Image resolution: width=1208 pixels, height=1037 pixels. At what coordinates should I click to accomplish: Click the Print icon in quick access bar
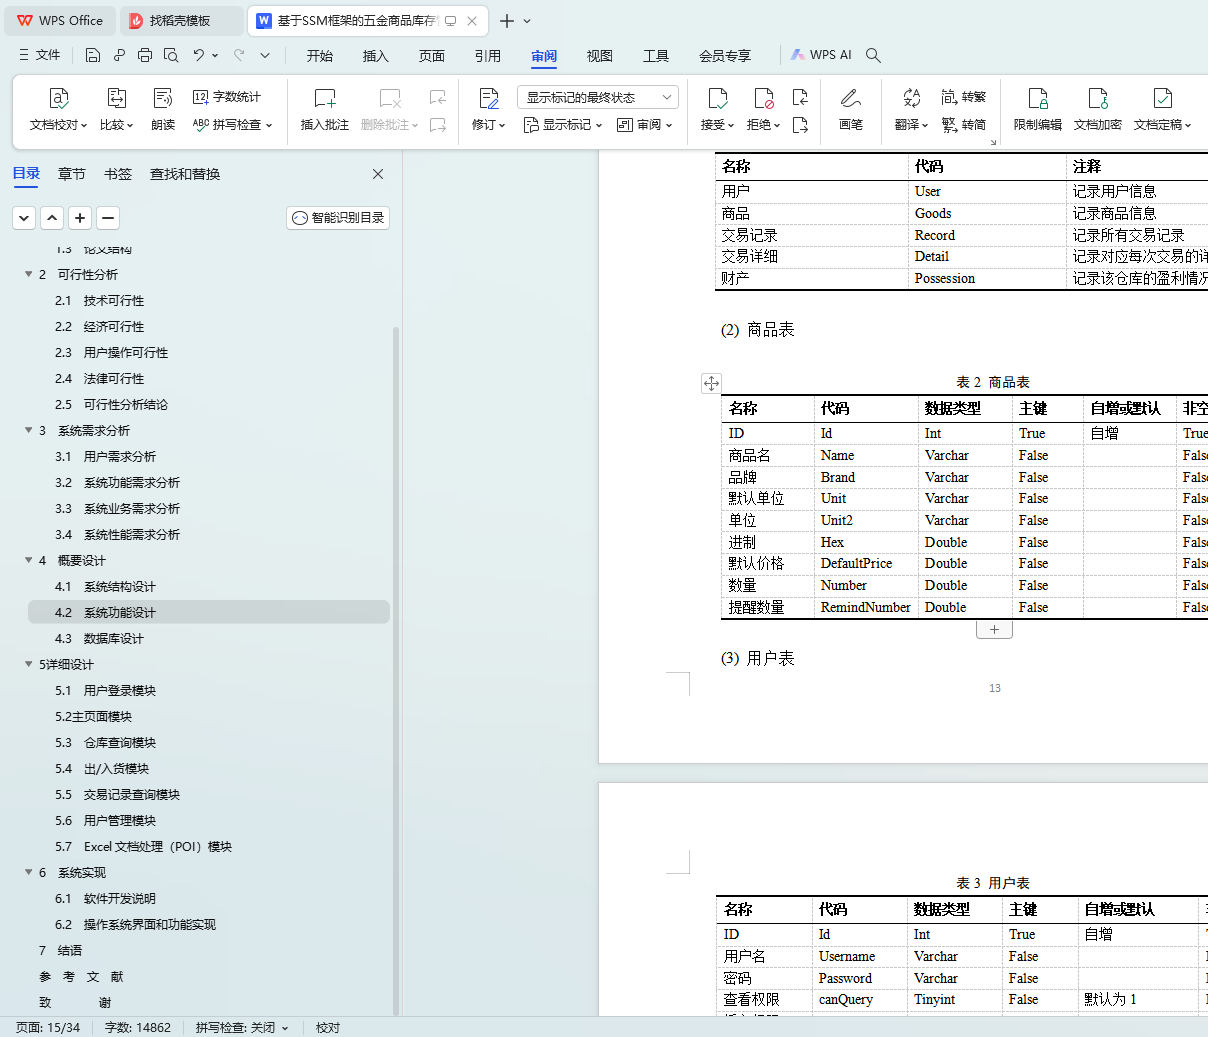coord(145,55)
